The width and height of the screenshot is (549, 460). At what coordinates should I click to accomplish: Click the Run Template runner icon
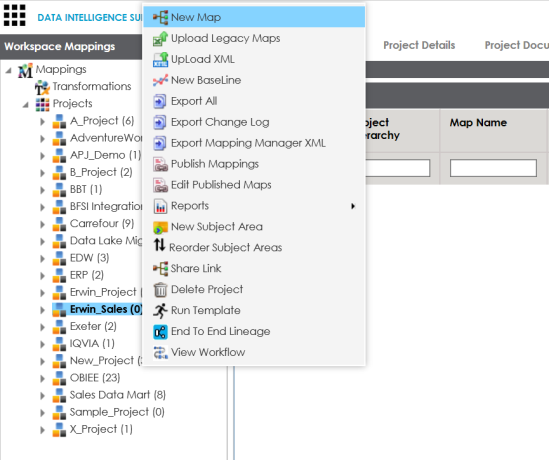pos(160,311)
